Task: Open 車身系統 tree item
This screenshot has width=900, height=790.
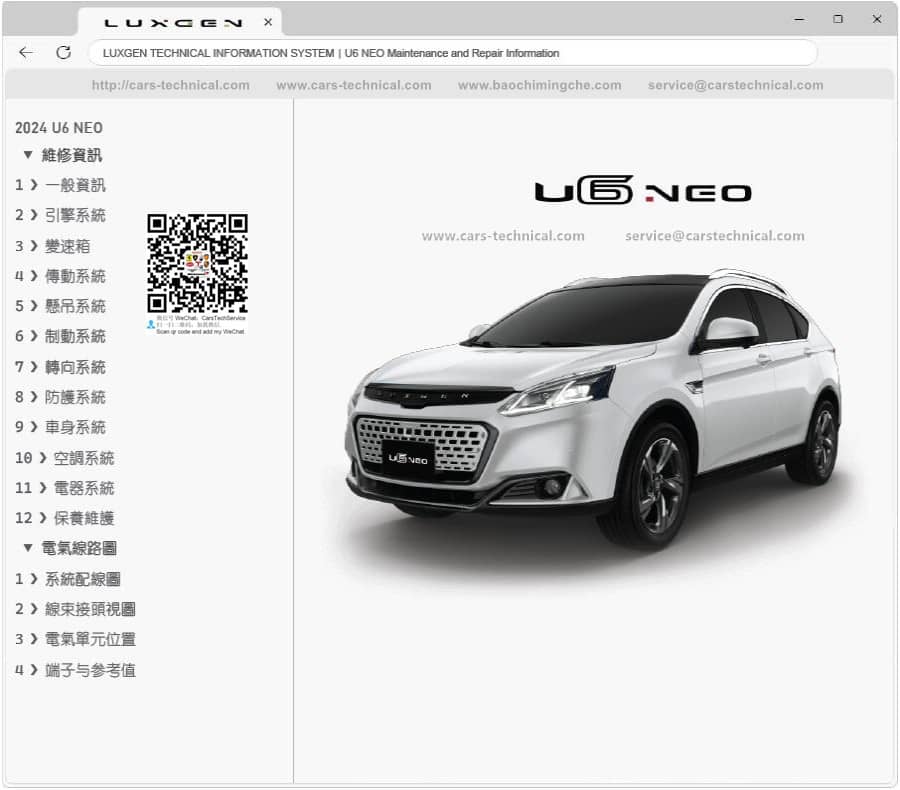Action: coord(75,427)
